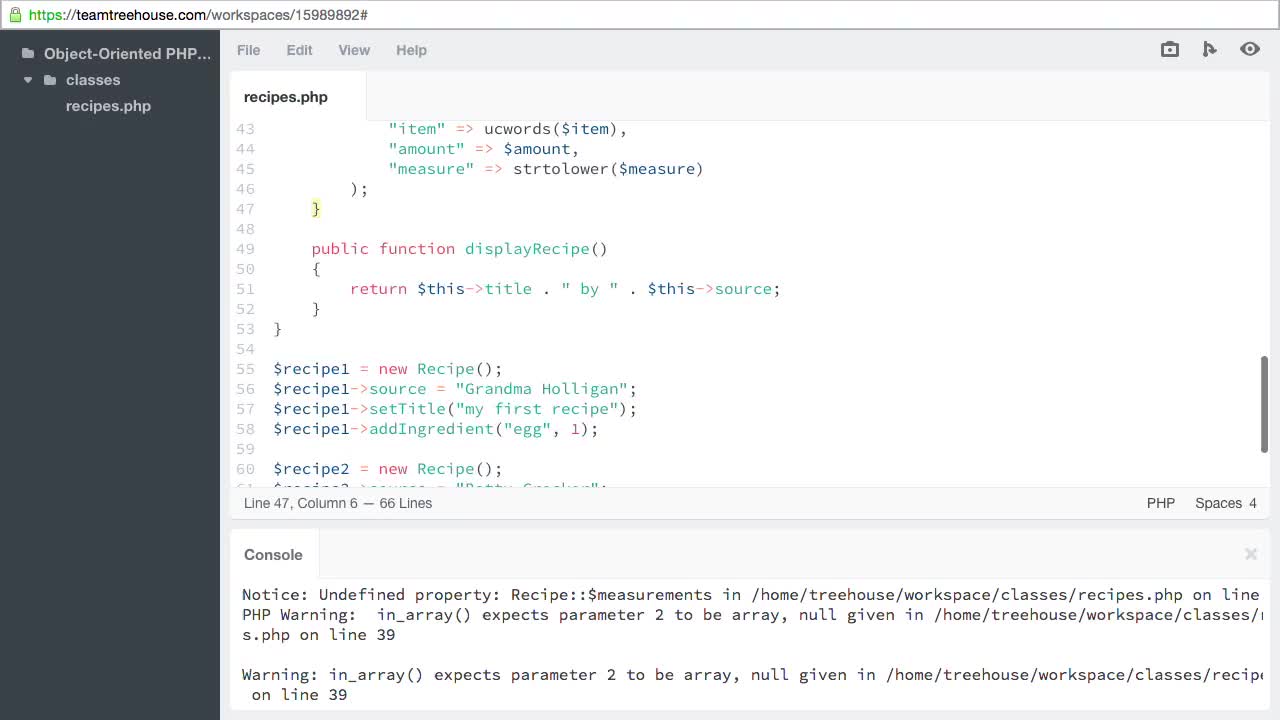This screenshot has height=720, width=1280.
Task: Click the highlighted closing brace on line 47
Action: 316,209
